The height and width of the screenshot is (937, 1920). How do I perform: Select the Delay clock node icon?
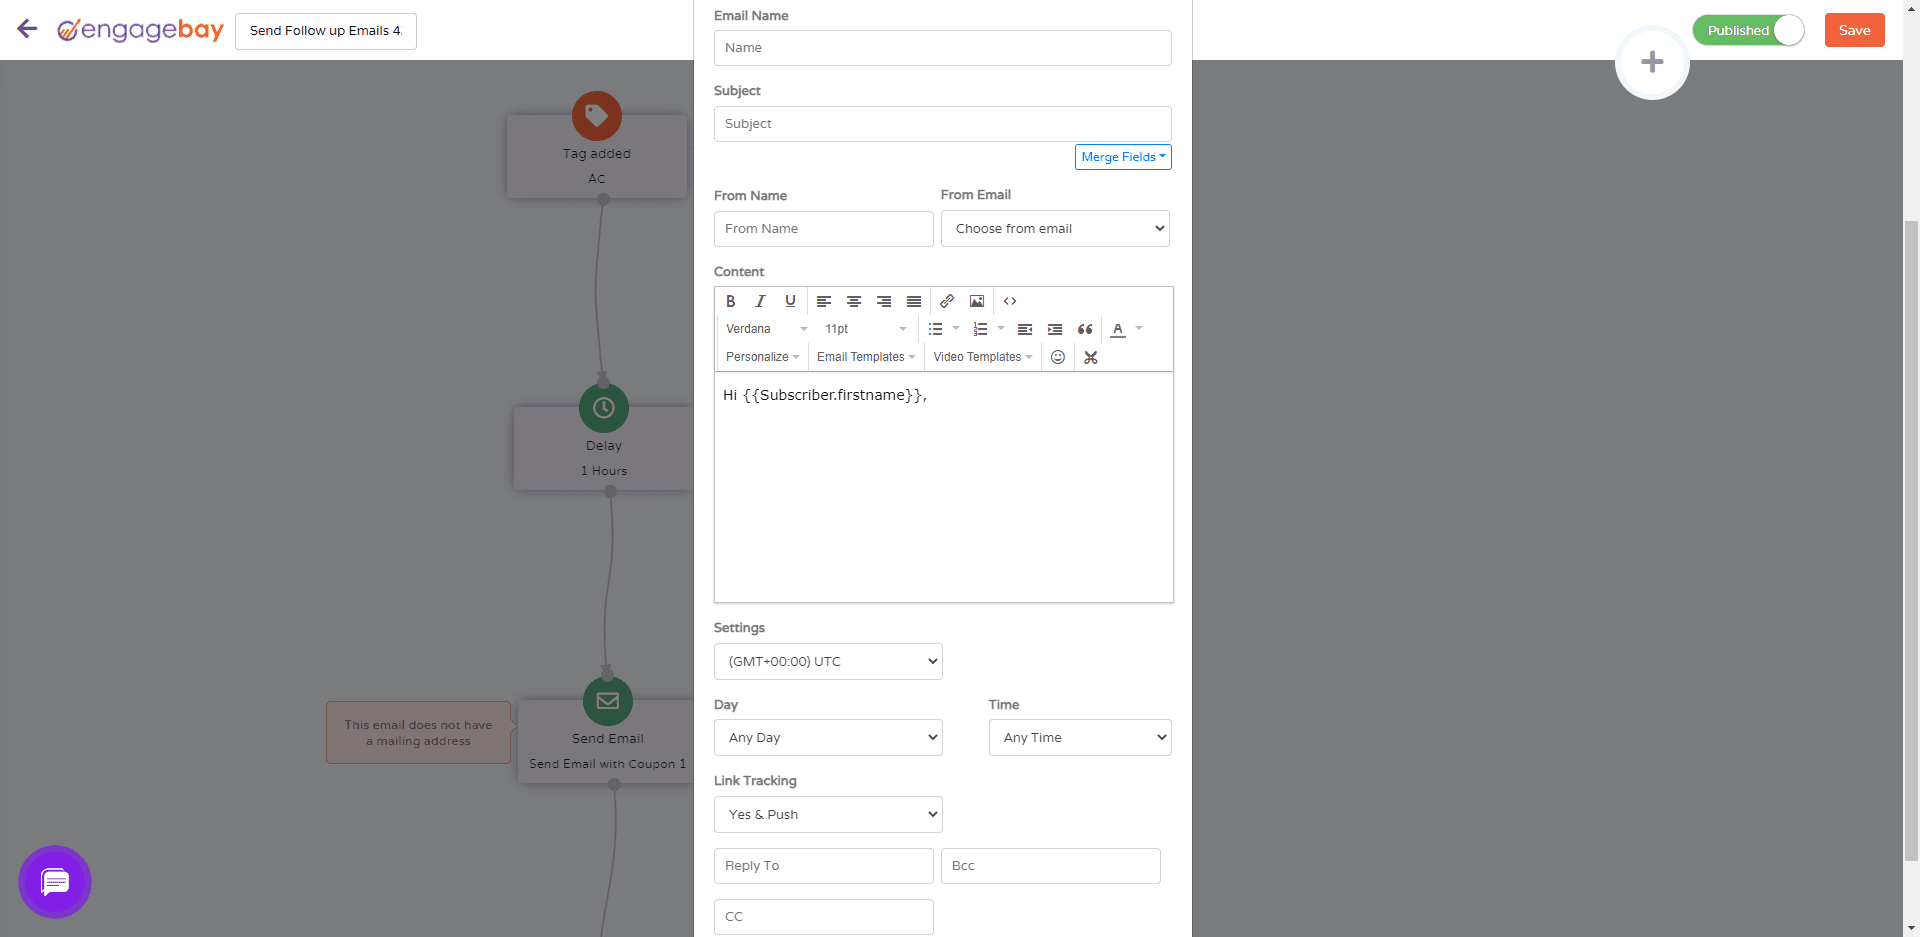604,408
